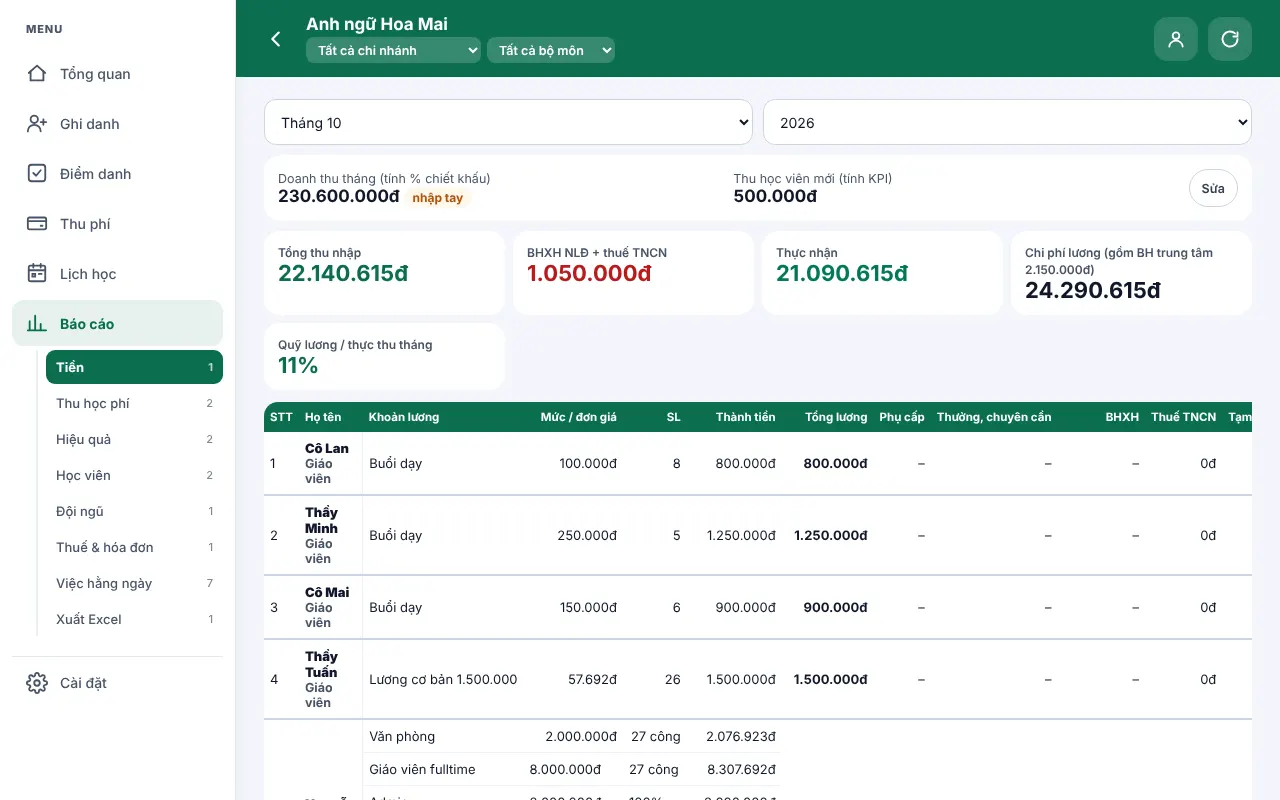The height and width of the screenshot is (800, 1280).
Task: Click the Lương cơ bản 1.500.000 cell
Action: pos(443,679)
